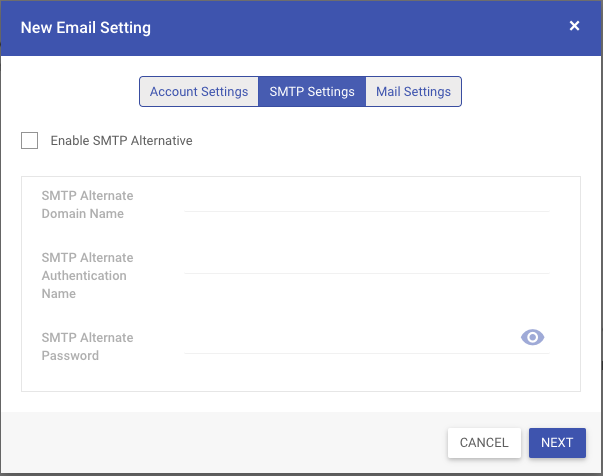Focus the SMTP Alternate Domain Name field
This screenshot has width=603, height=476.
point(367,203)
